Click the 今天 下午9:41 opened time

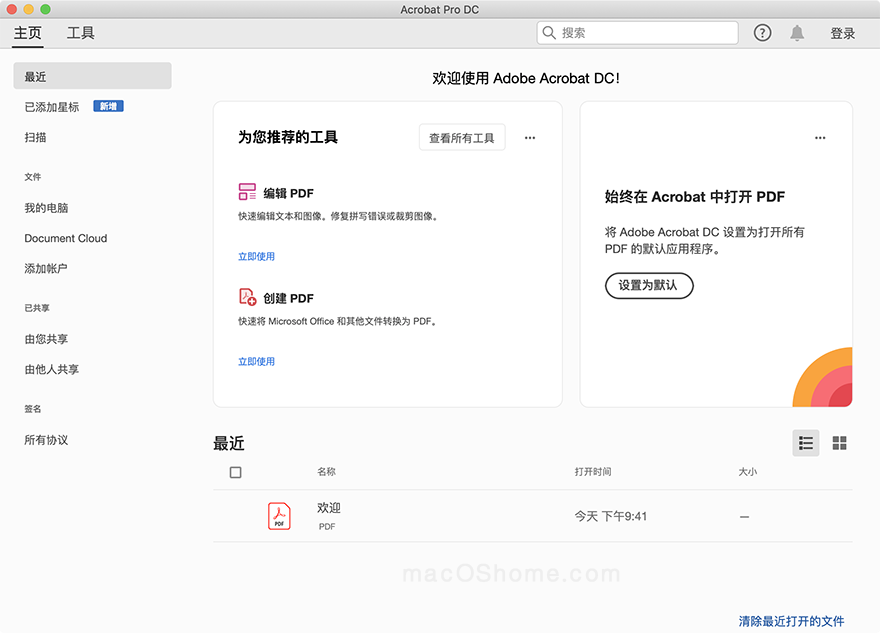click(611, 516)
